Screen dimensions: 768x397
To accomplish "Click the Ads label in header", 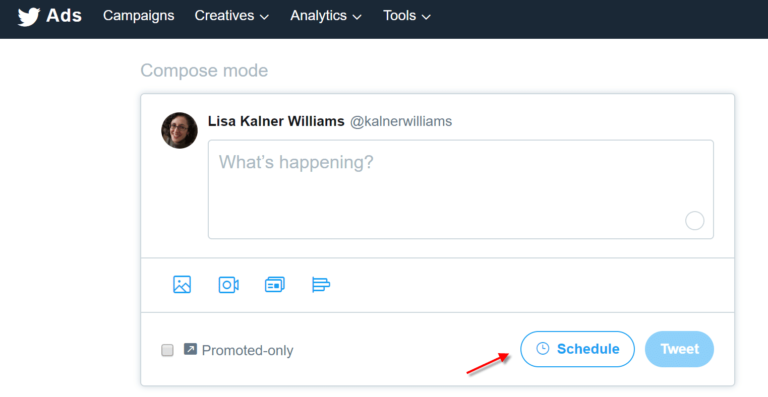I will pyautogui.click(x=64, y=16).
